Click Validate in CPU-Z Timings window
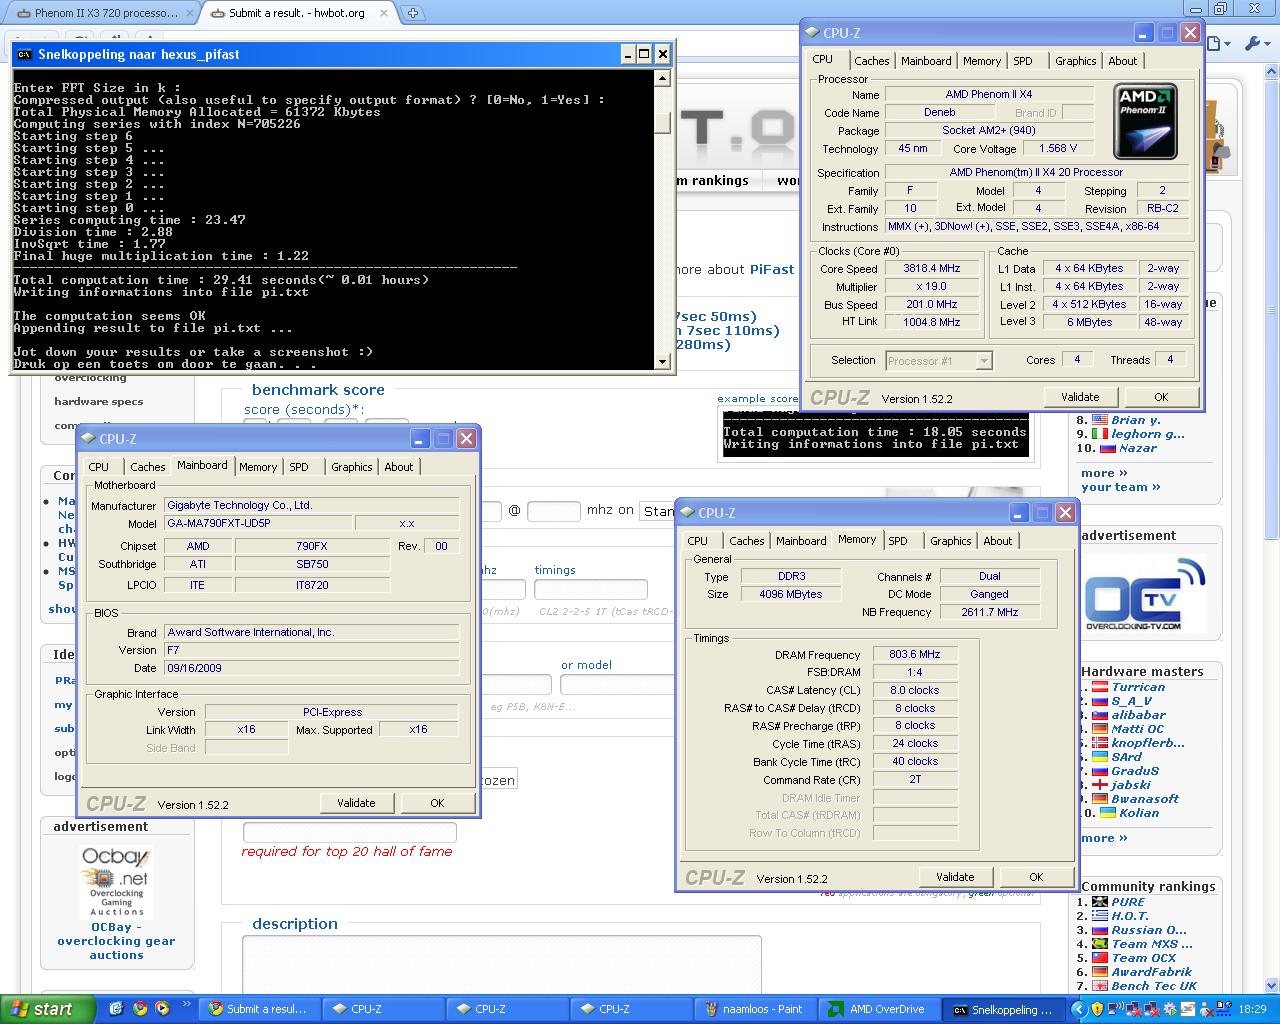The height and width of the screenshot is (1024, 1280). (x=955, y=877)
